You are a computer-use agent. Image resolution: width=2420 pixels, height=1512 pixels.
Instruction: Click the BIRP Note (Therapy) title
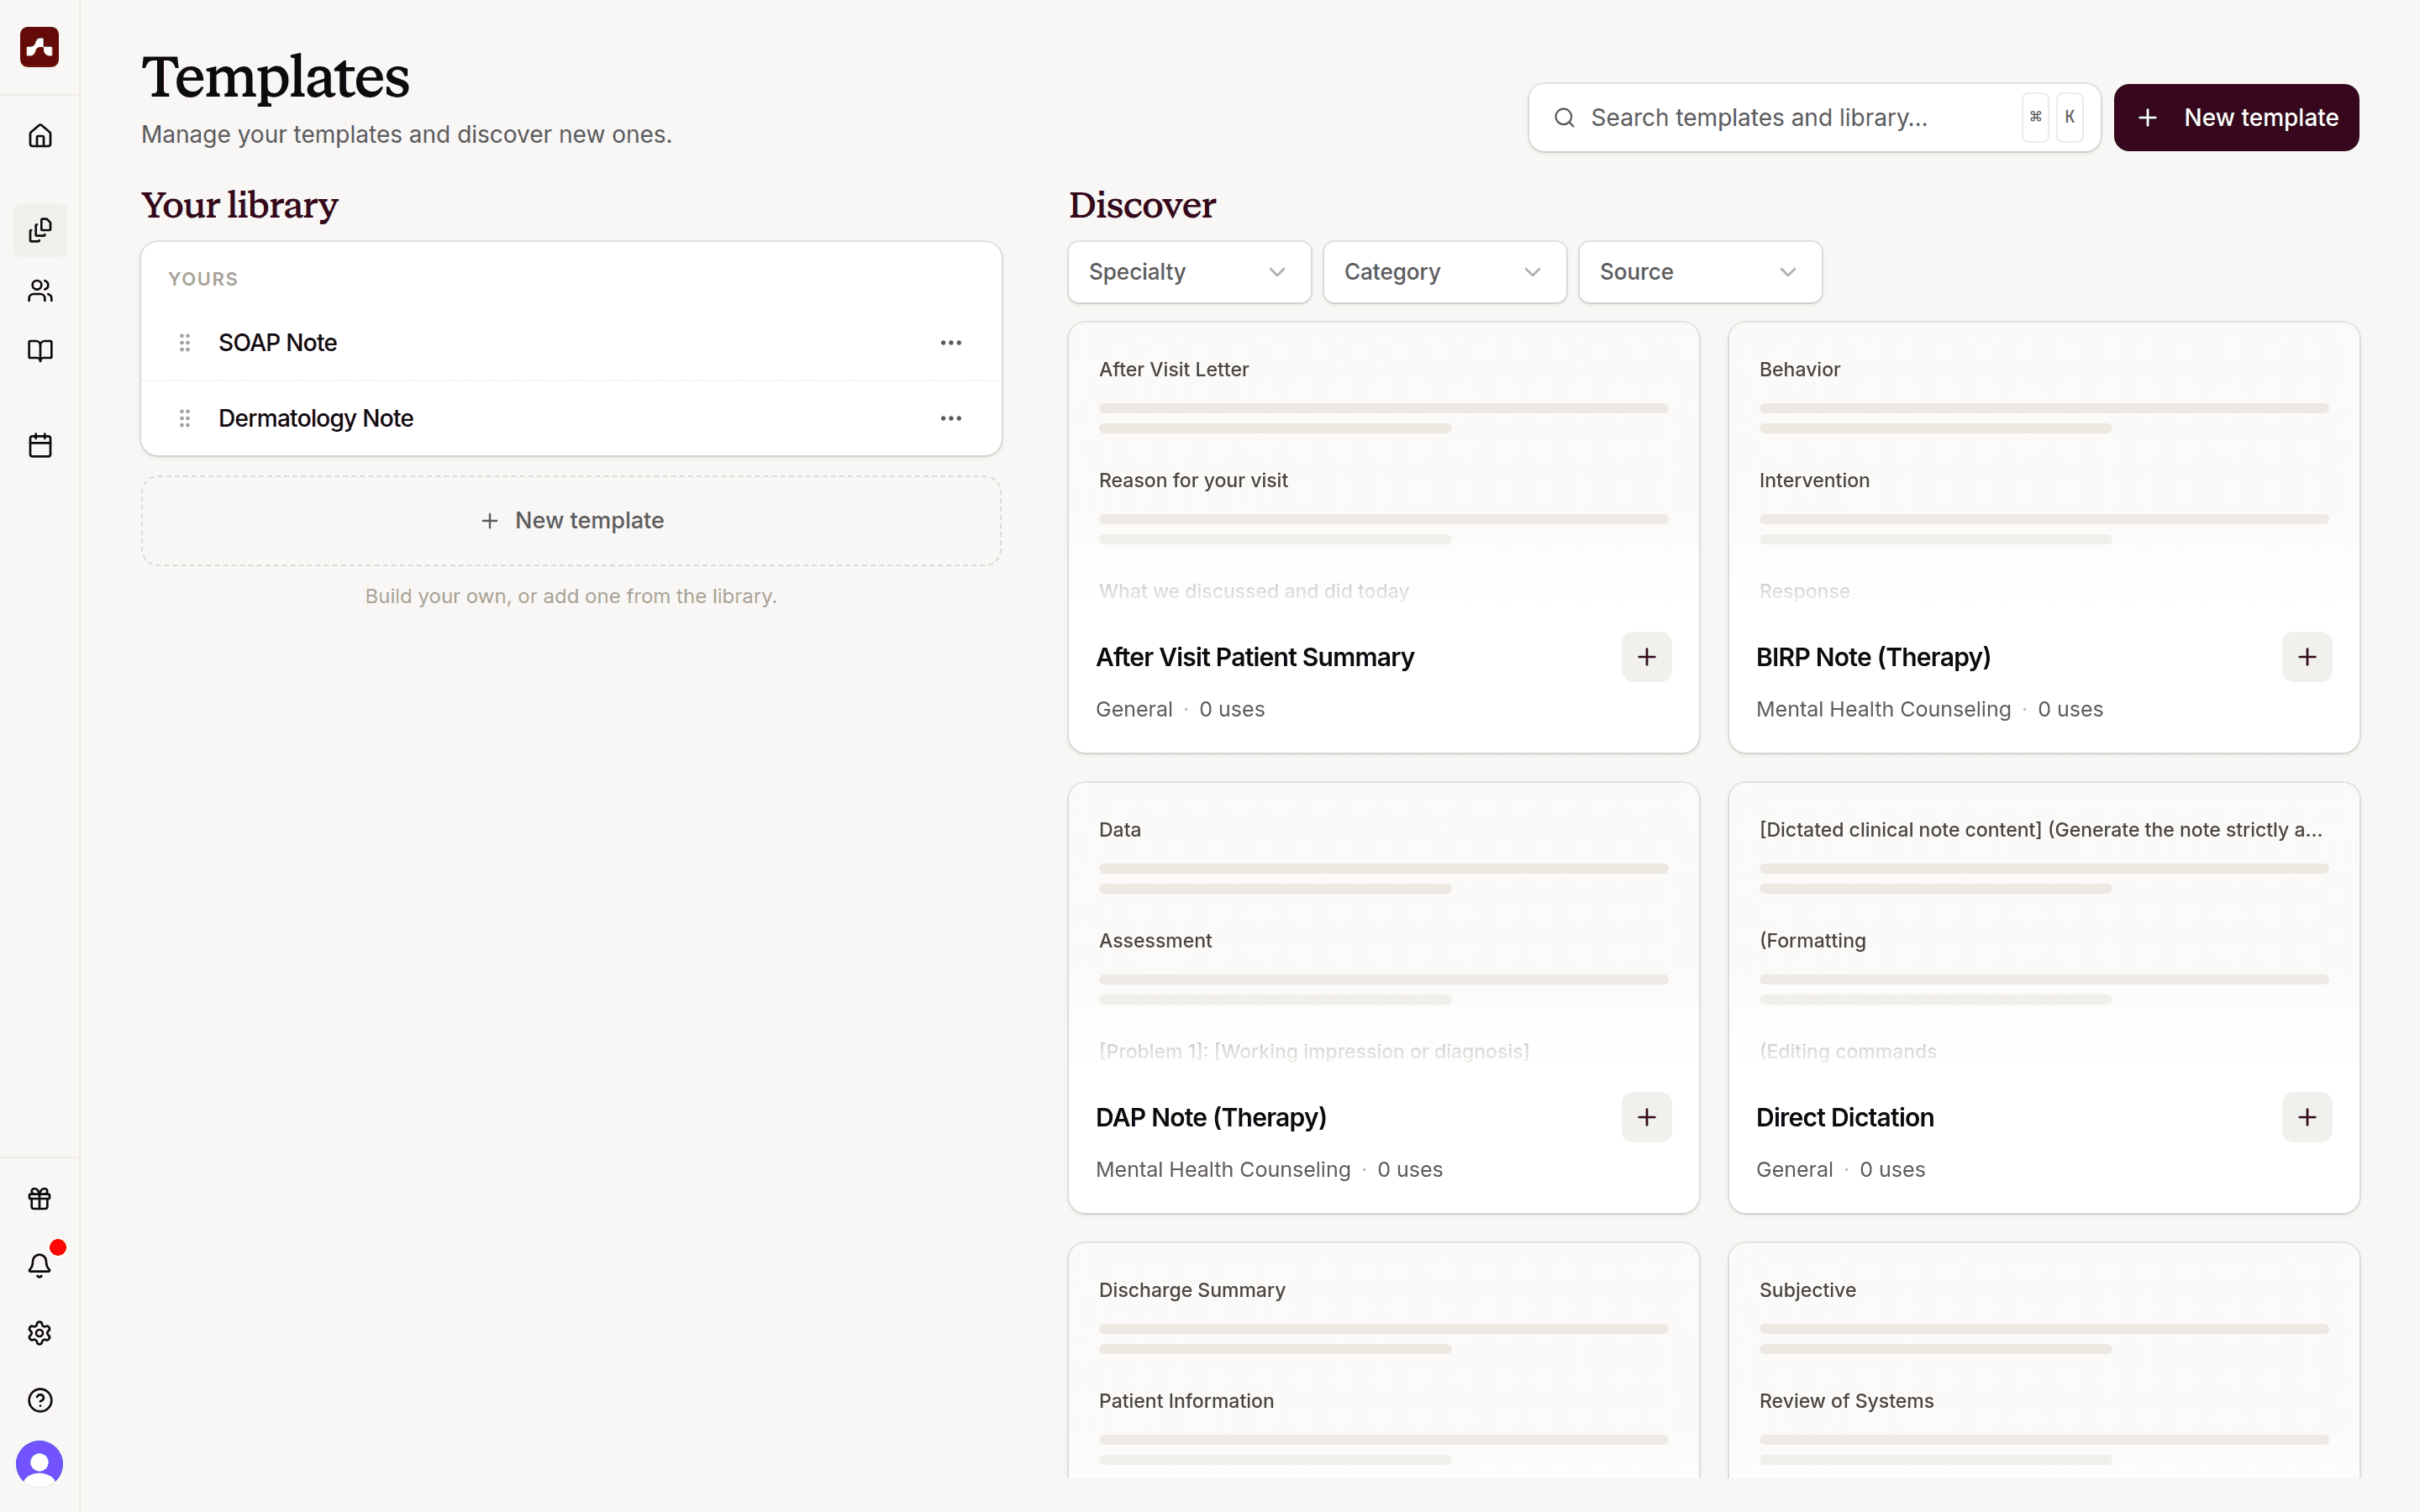pos(1873,657)
